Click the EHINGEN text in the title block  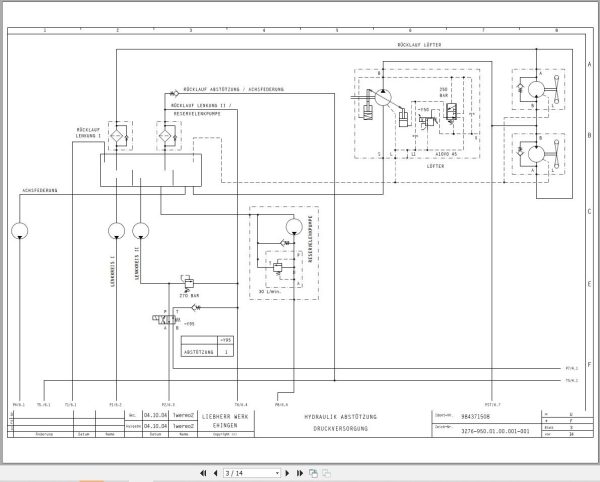(225, 425)
